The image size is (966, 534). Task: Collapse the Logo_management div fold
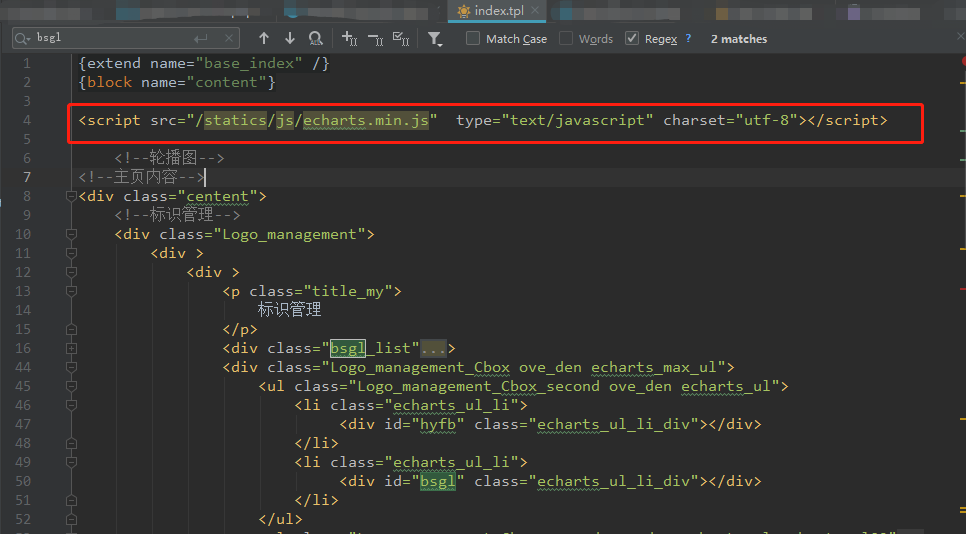(71, 235)
